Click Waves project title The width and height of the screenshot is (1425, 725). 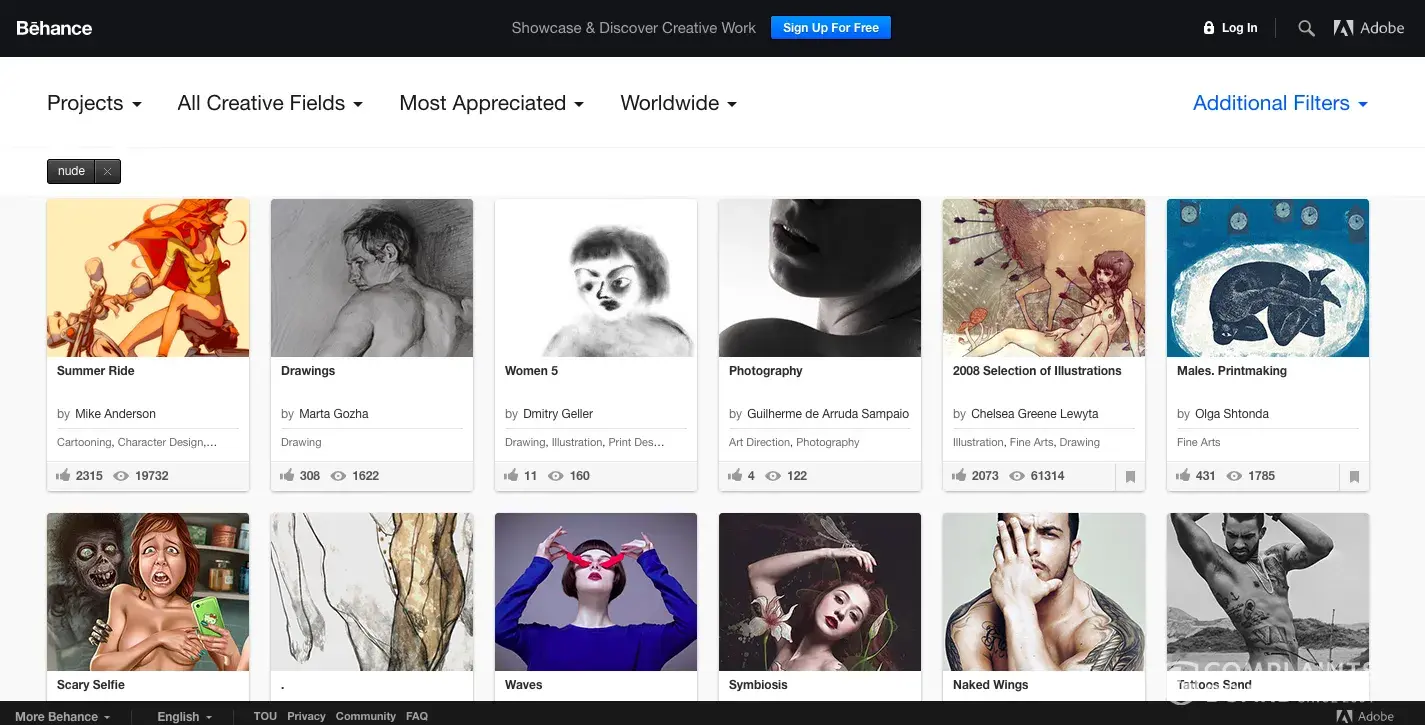[x=524, y=685]
